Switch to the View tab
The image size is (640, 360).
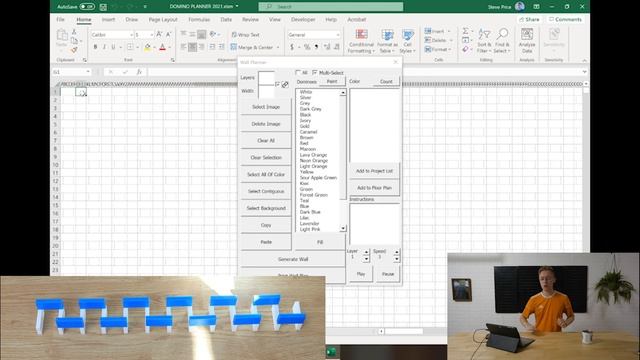click(x=274, y=19)
